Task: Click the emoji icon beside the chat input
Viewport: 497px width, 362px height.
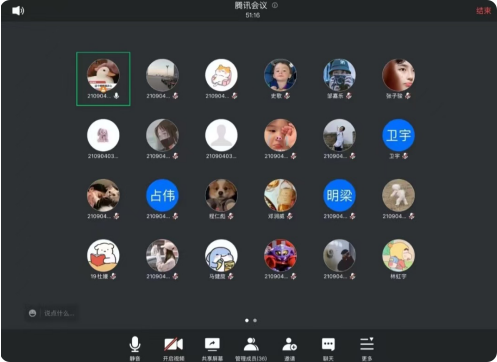Action: click(32, 313)
